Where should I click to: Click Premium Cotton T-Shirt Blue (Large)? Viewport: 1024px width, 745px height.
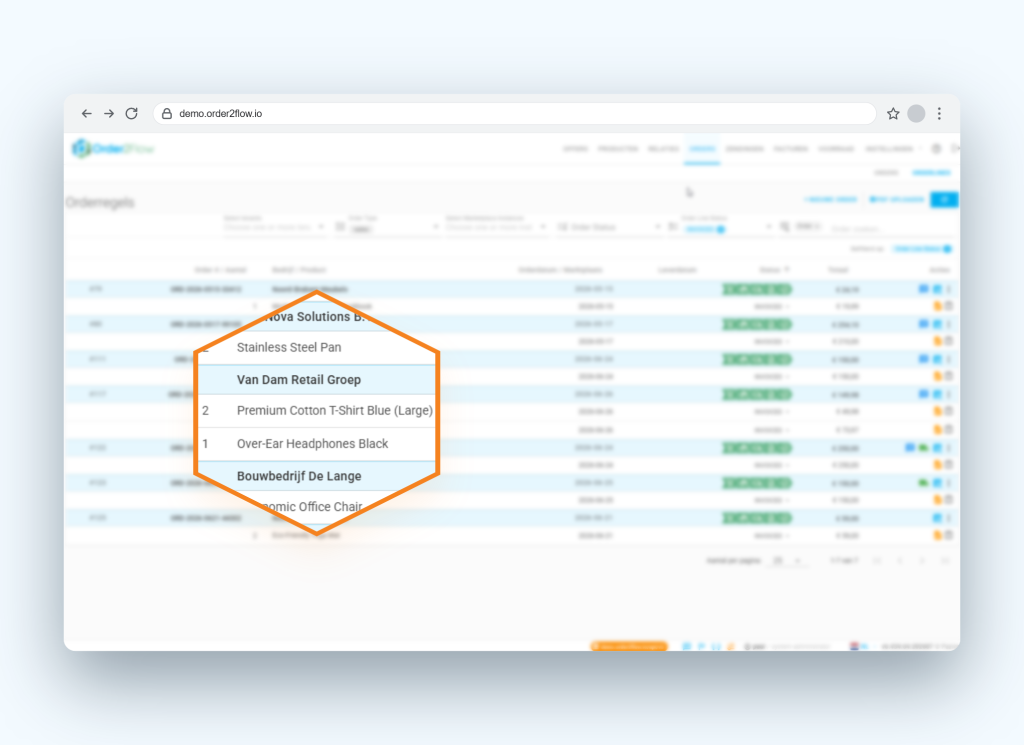(x=334, y=411)
